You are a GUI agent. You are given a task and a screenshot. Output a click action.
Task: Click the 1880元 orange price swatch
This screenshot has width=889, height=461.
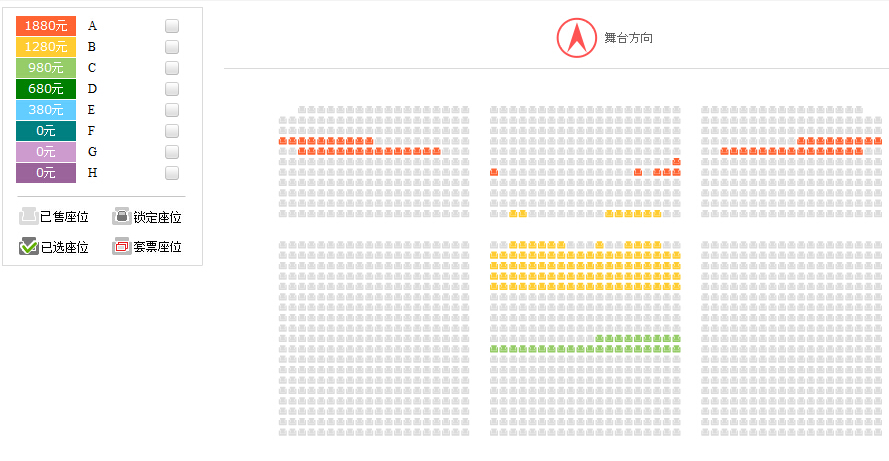tap(46, 26)
